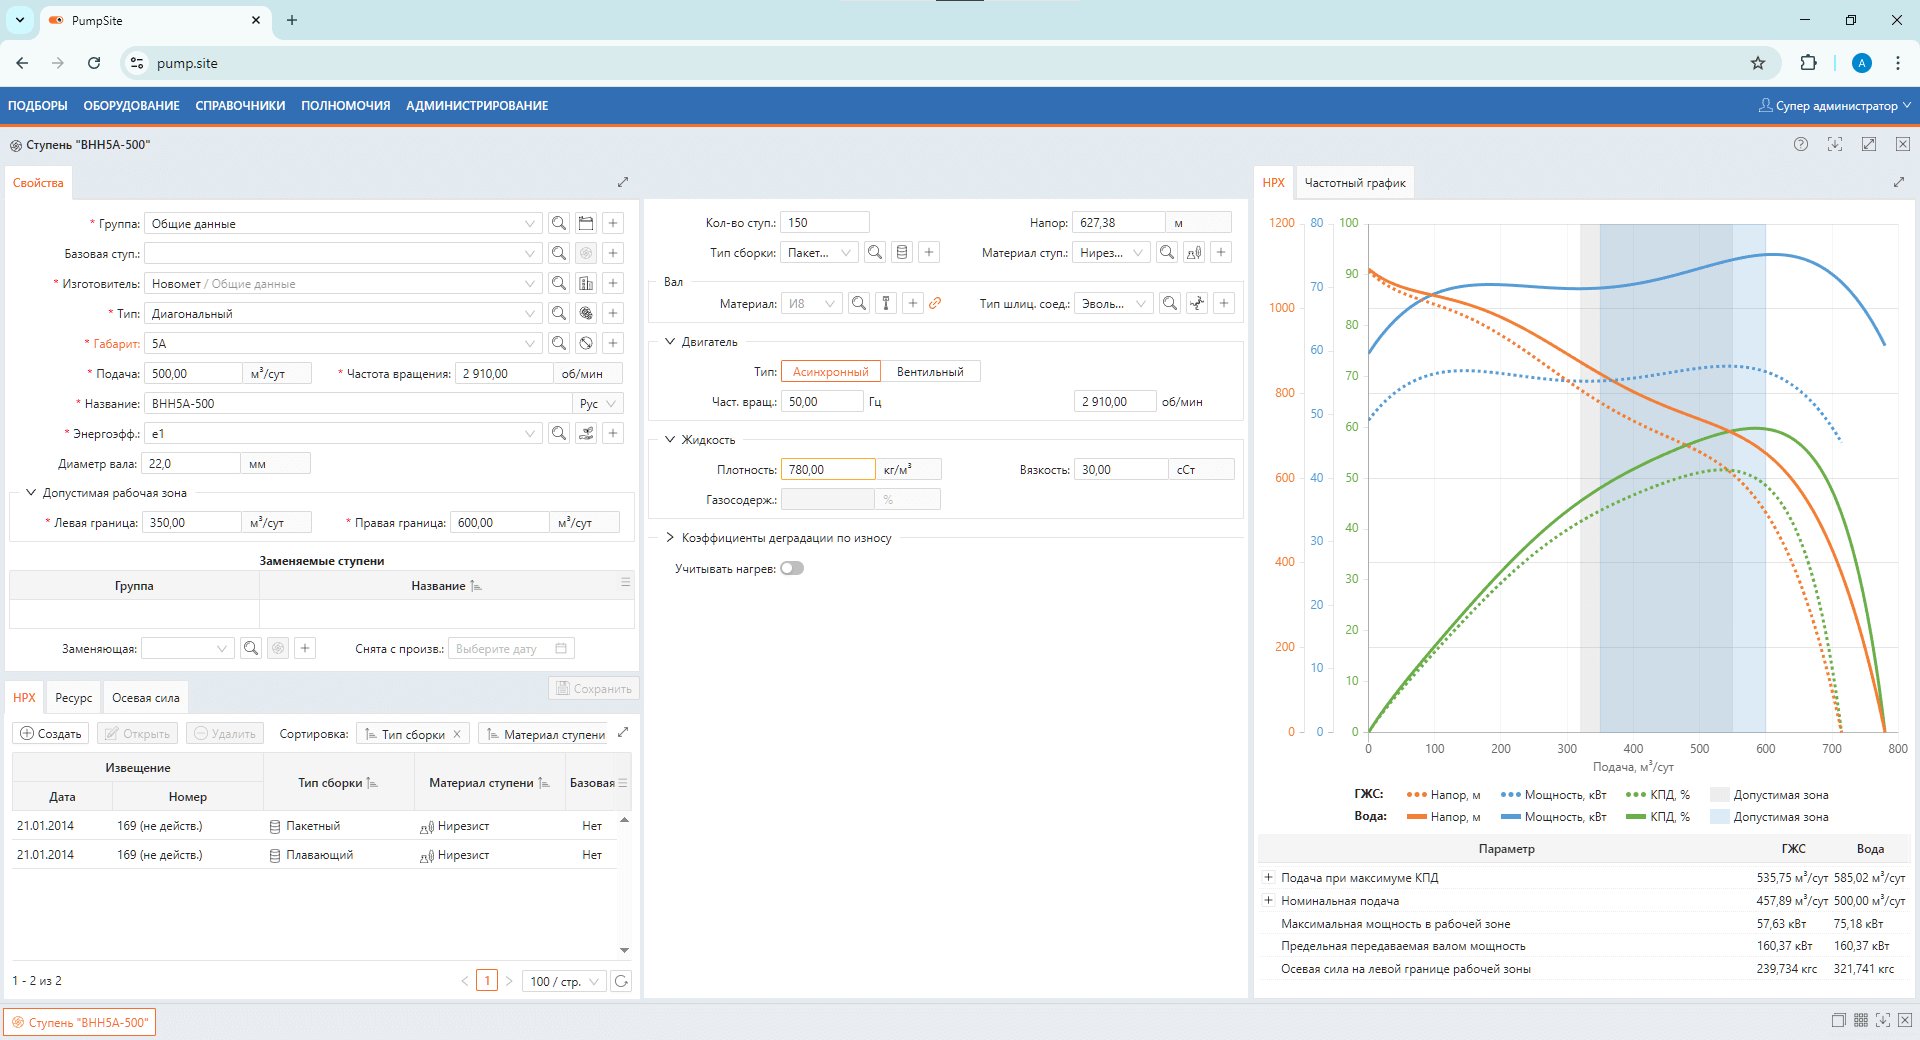Open help question-mark icon in panel header
1920x1040 pixels.
coord(1801,145)
